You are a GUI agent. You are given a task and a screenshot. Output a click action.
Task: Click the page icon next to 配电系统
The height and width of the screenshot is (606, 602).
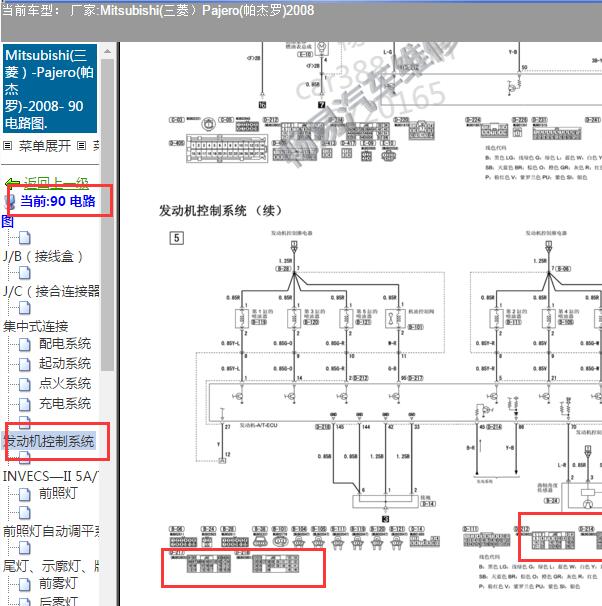(24, 344)
